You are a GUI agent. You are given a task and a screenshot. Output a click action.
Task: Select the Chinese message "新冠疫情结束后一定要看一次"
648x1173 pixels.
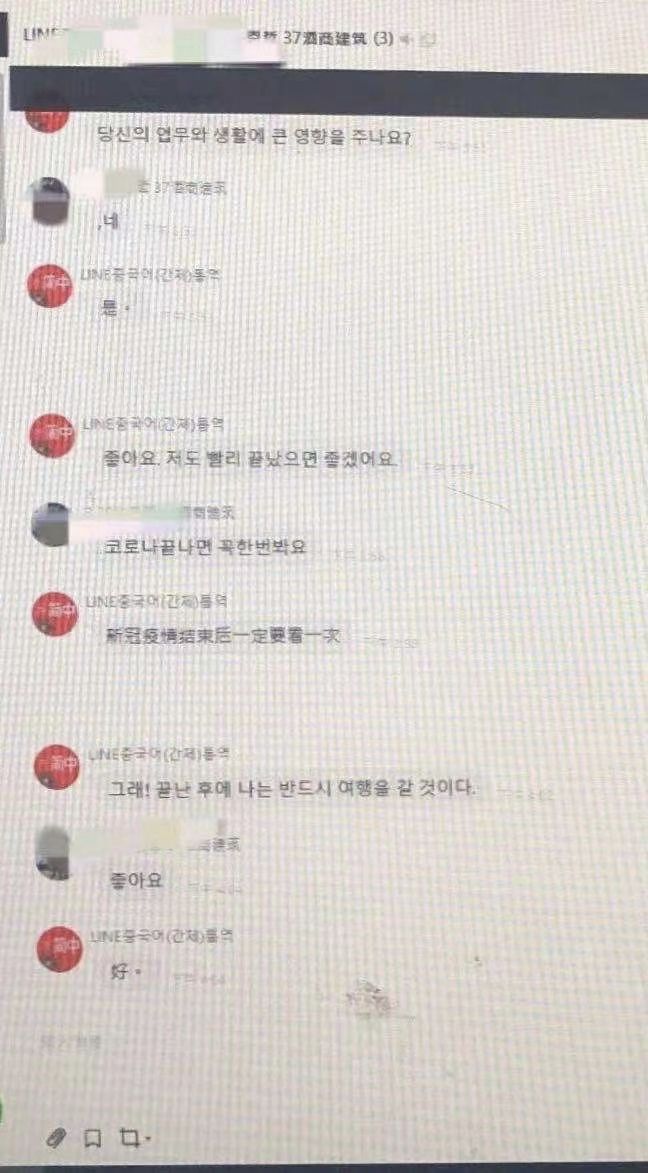coord(224,635)
